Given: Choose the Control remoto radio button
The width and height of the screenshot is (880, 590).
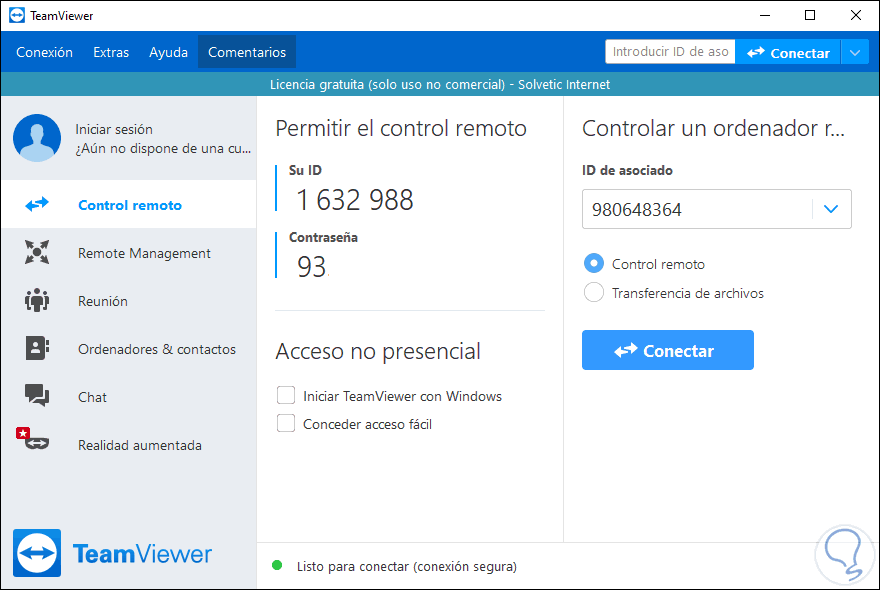Looking at the screenshot, I should [594, 263].
